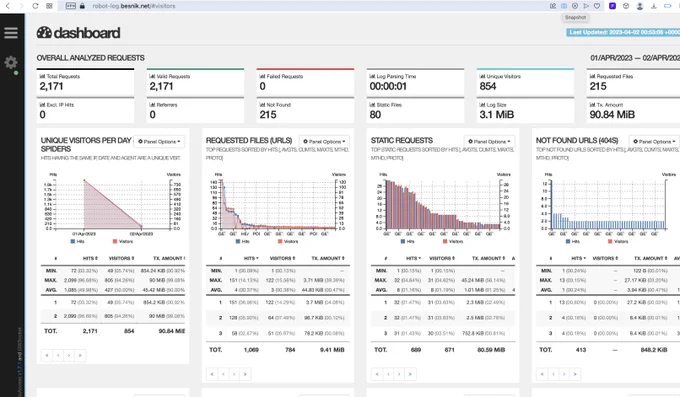
Task: Reload the page with refresh icon
Action: [x=36, y=6]
